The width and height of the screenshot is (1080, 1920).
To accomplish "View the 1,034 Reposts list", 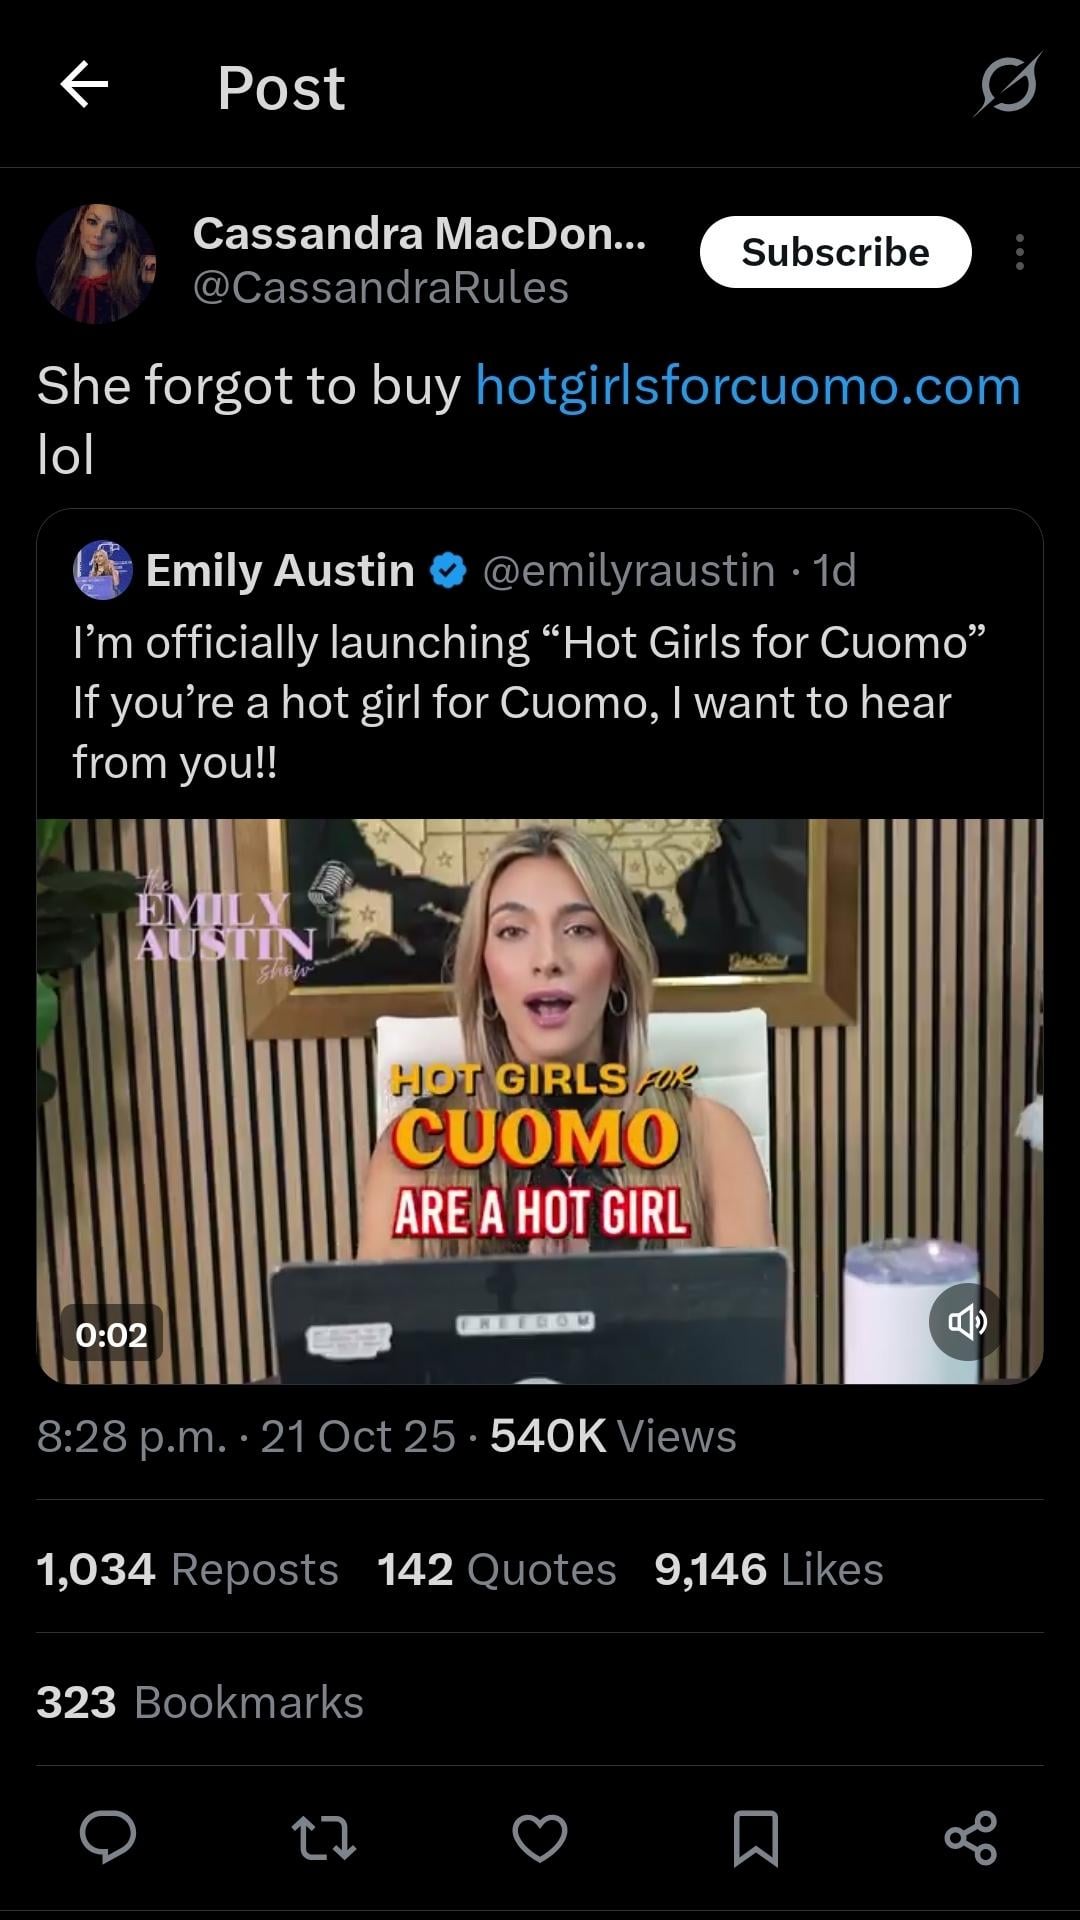I will [187, 1569].
